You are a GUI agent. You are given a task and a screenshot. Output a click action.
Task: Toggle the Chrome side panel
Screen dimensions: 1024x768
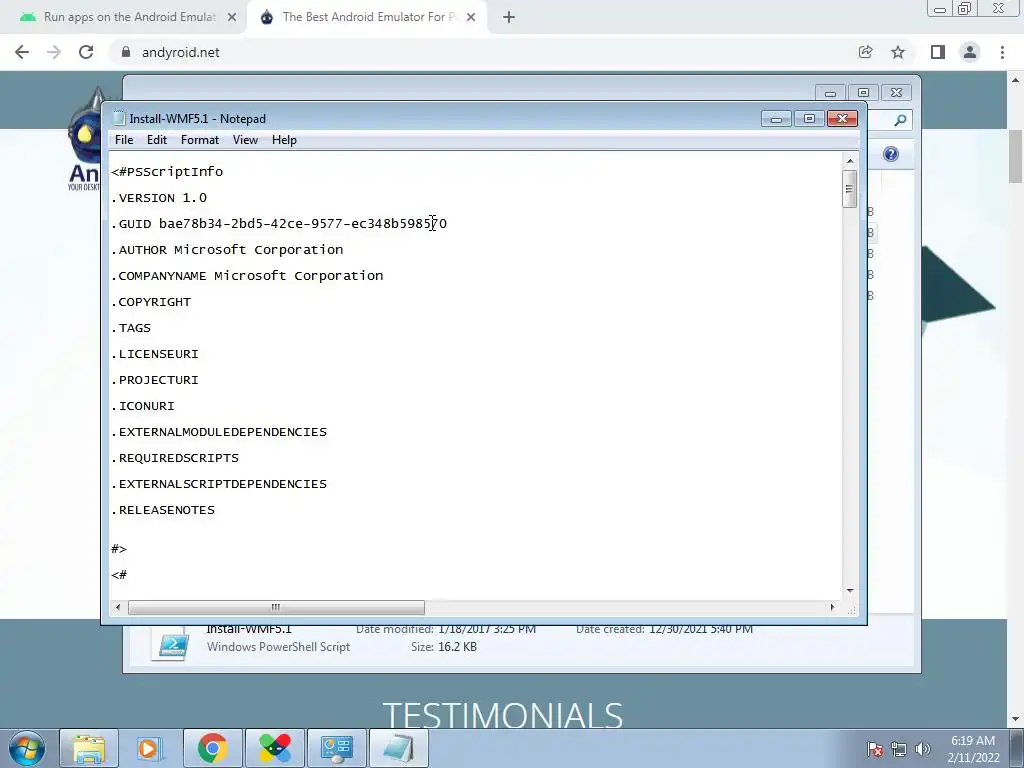pos(938,52)
